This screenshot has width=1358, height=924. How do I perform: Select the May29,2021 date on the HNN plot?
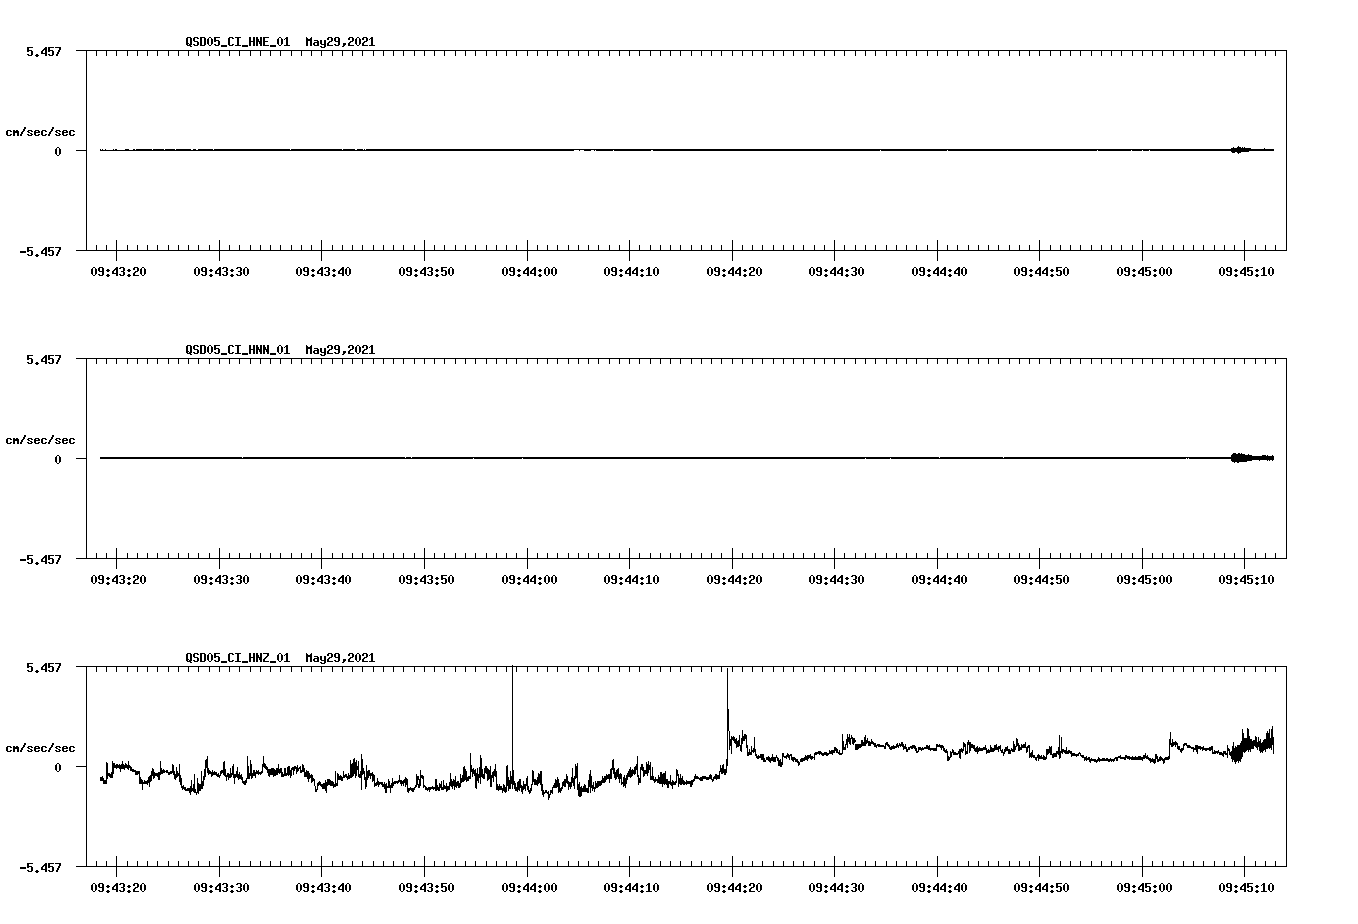tap(340, 350)
